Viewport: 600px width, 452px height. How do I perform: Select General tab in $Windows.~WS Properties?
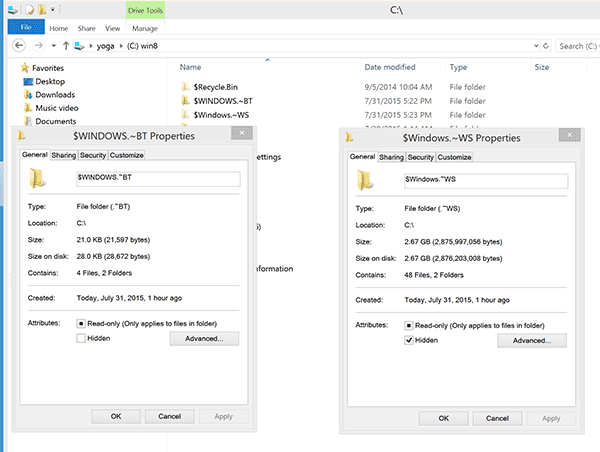point(362,157)
